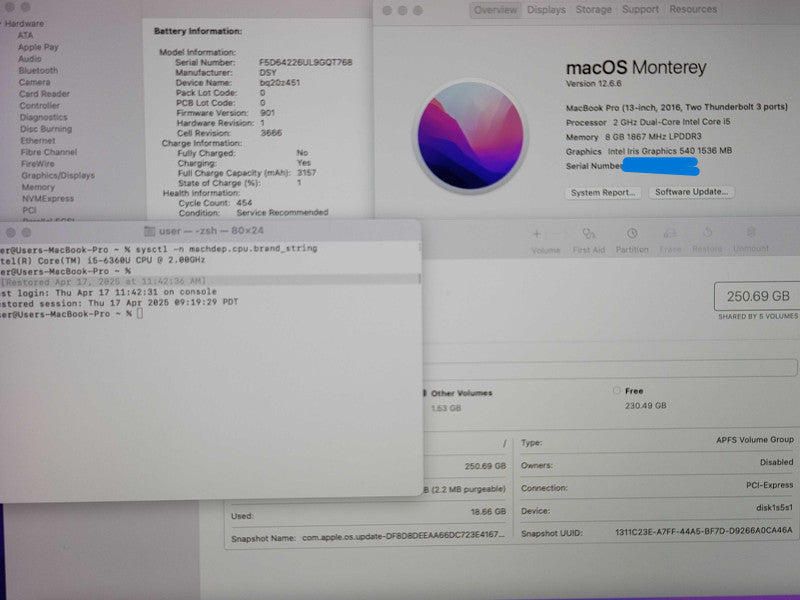This screenshot has width=800, height=600.
Task: Click the Terminal command prompt cursor
Action: pyautogui.click(x=140, y=313)
